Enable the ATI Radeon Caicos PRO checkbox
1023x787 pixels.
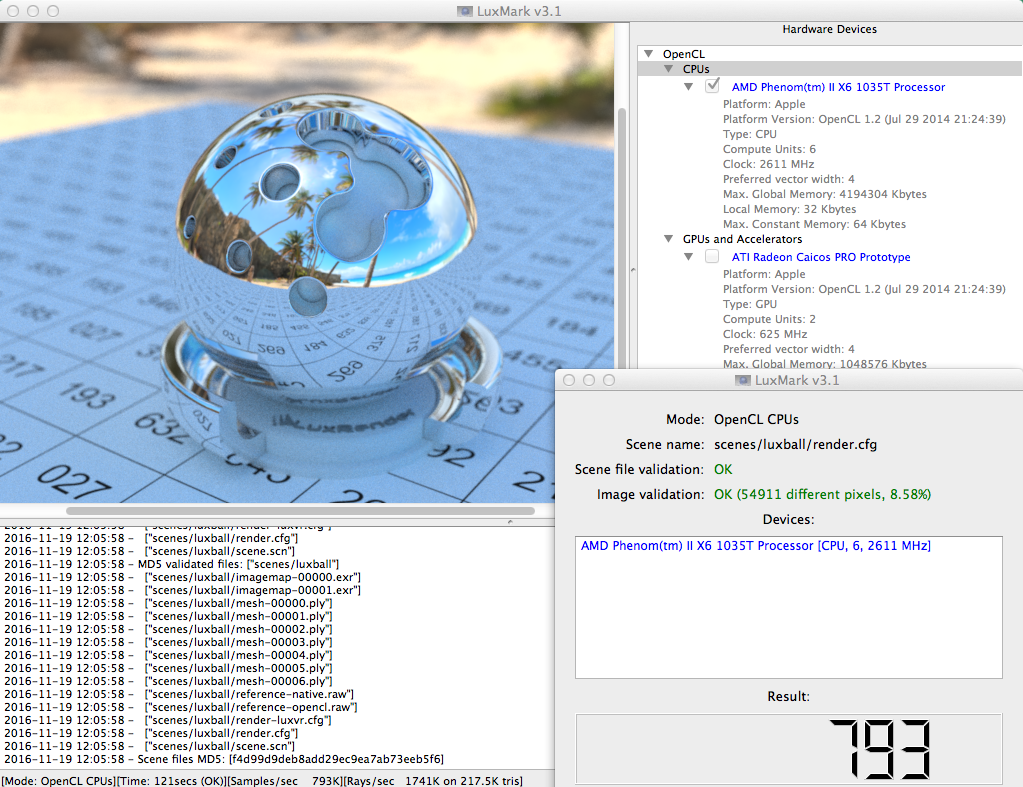(x=712, y=256)
